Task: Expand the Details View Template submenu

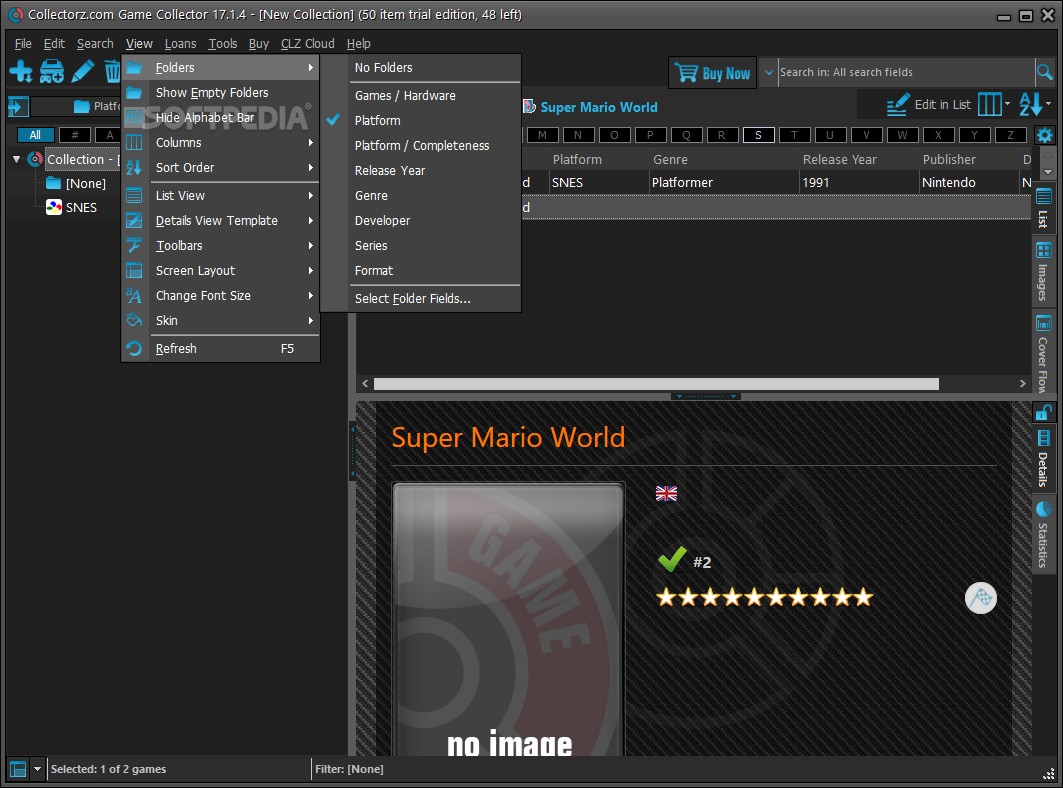Action: click(220, 220)
